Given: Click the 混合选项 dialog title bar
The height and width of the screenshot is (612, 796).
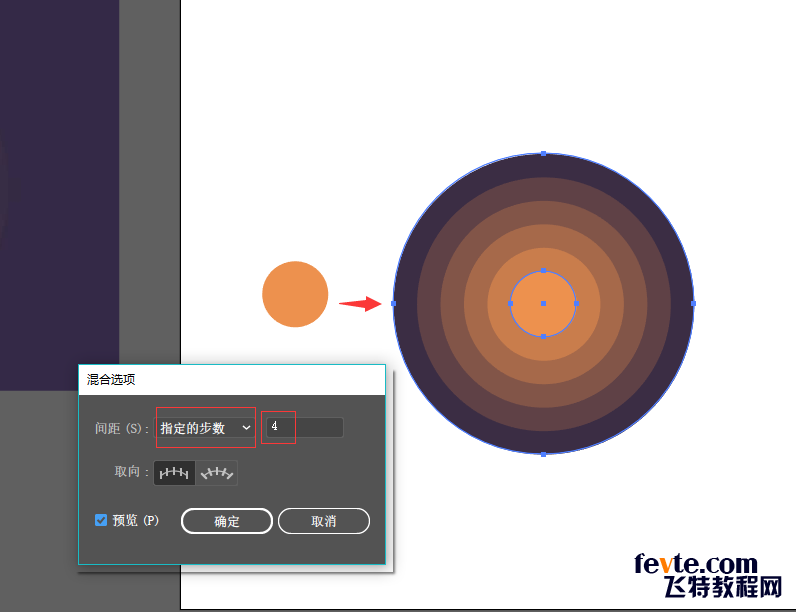Looking at the screenshot, I should click(x=232, y=380).
